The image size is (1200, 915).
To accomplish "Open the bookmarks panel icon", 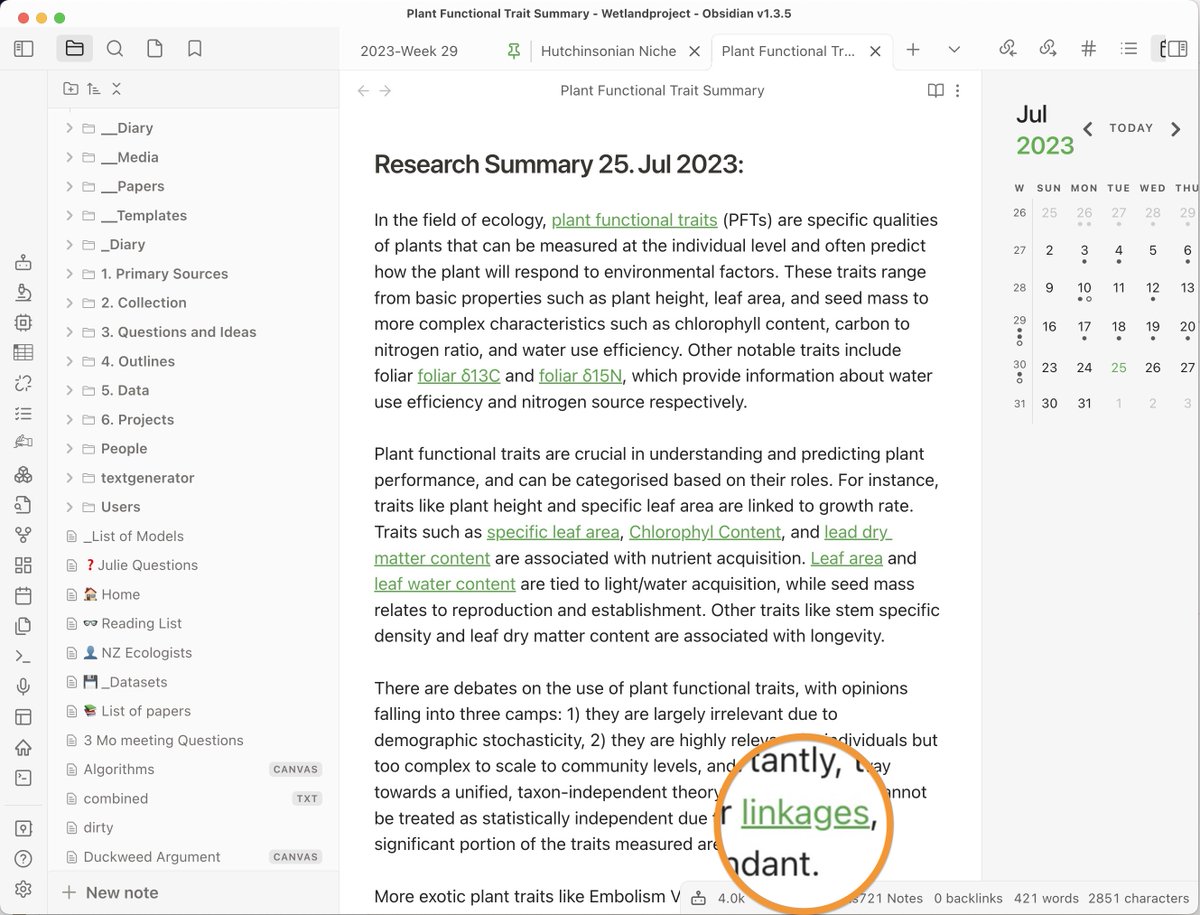I will coord(195,48).
